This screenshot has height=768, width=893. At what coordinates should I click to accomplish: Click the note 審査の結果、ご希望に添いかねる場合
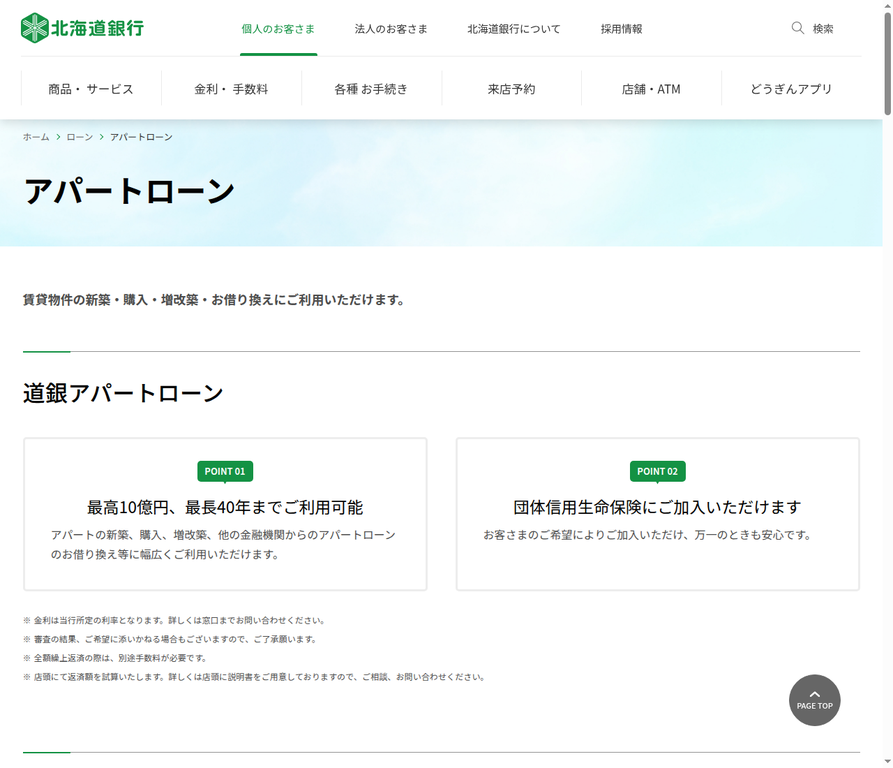point(170,639)
